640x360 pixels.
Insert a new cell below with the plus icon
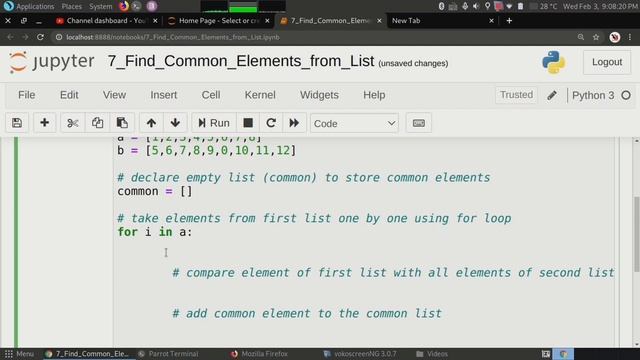tap(44, 123)
